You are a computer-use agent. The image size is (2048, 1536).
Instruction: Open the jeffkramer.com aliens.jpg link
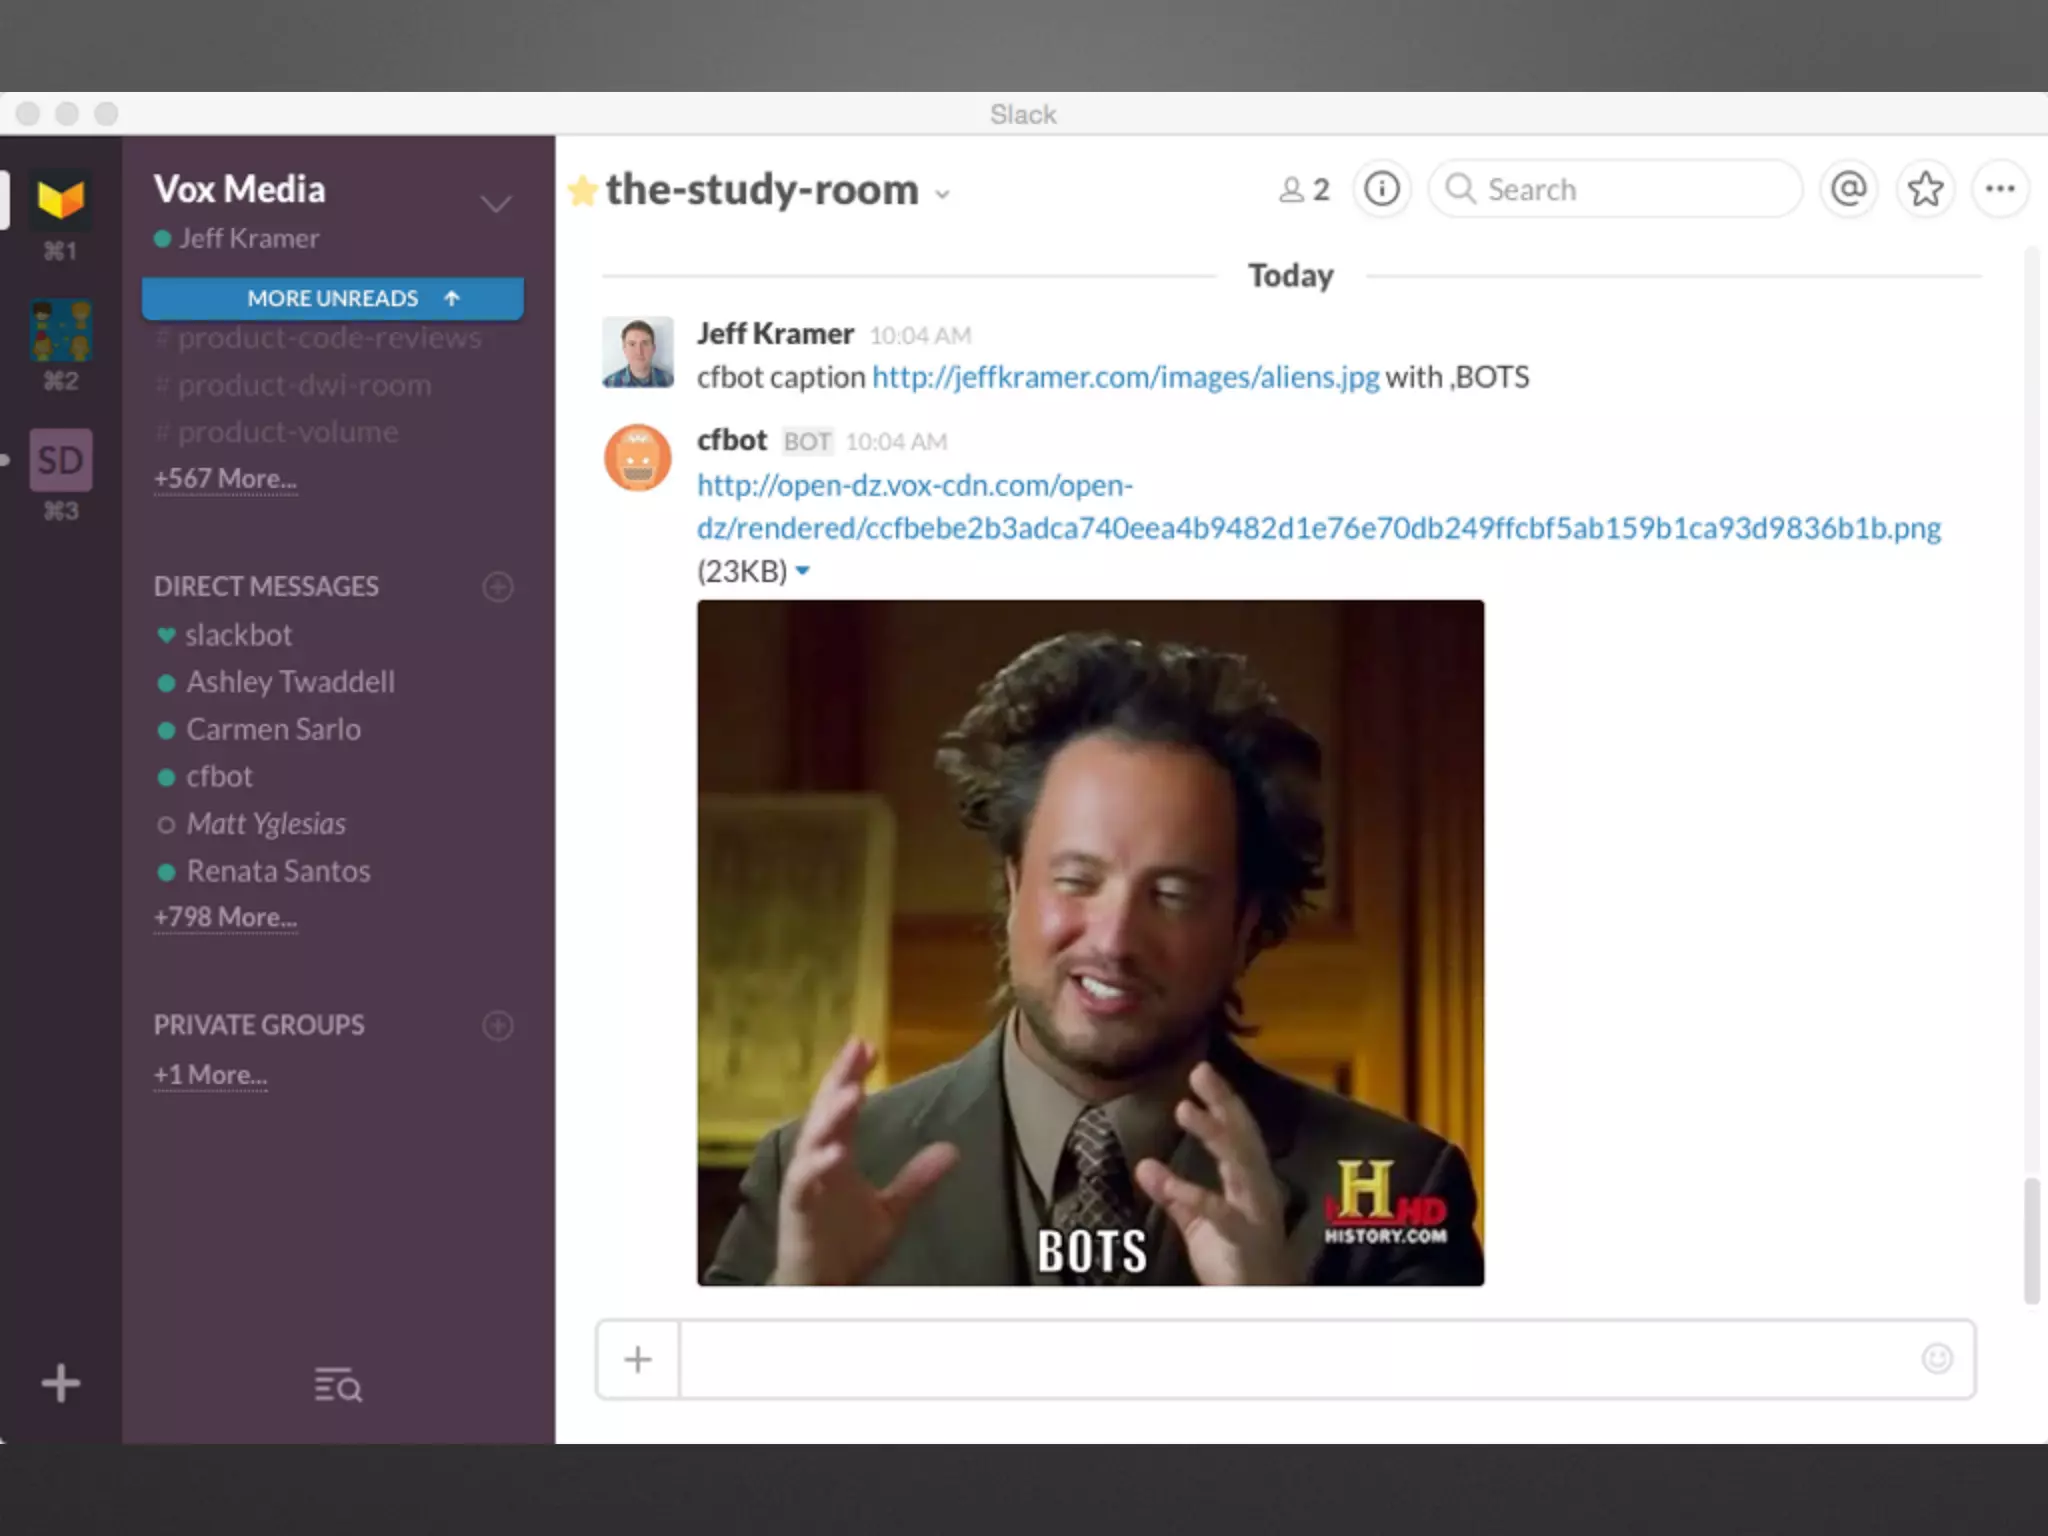tap(1125, 377)
